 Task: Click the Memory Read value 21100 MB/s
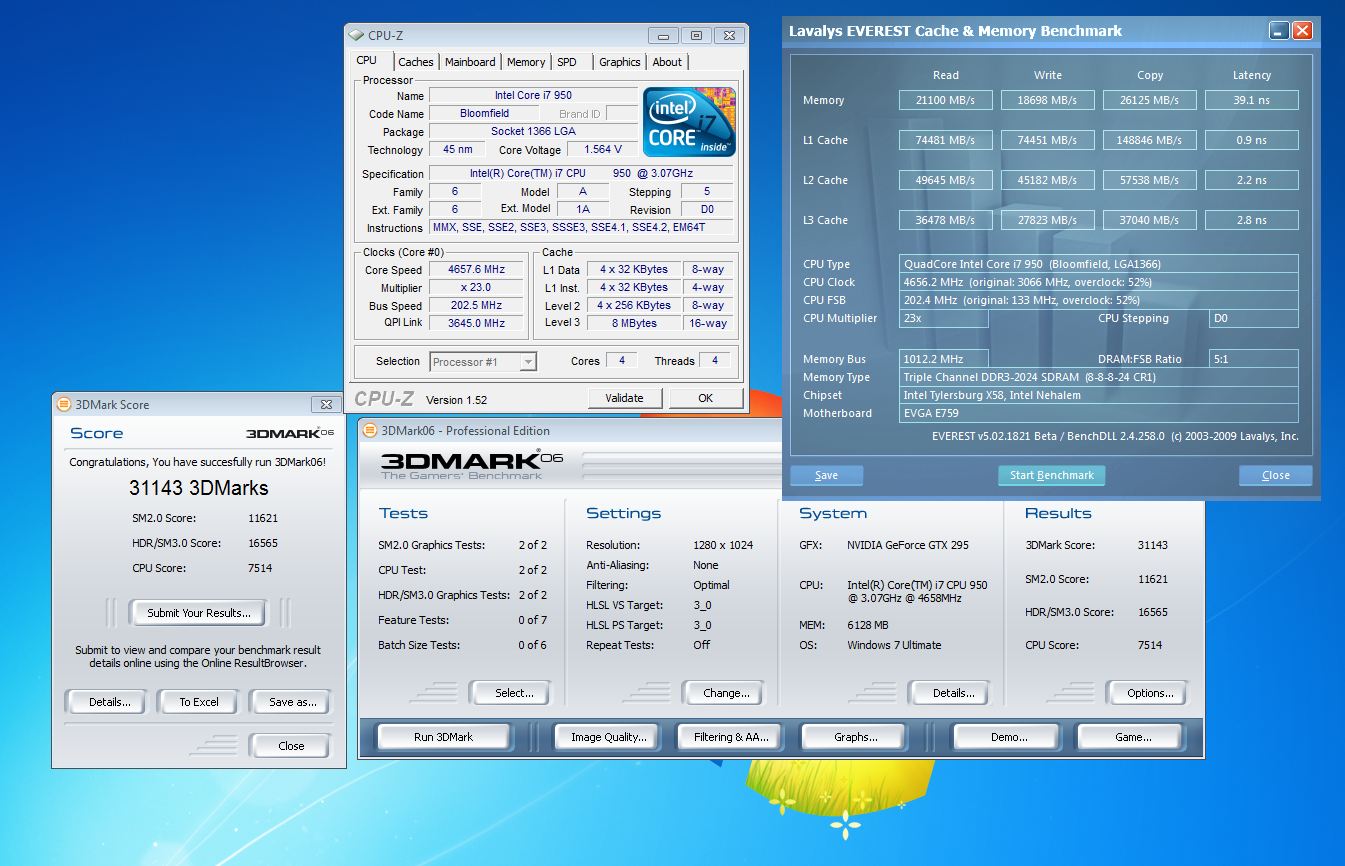(x=945, y=100)
